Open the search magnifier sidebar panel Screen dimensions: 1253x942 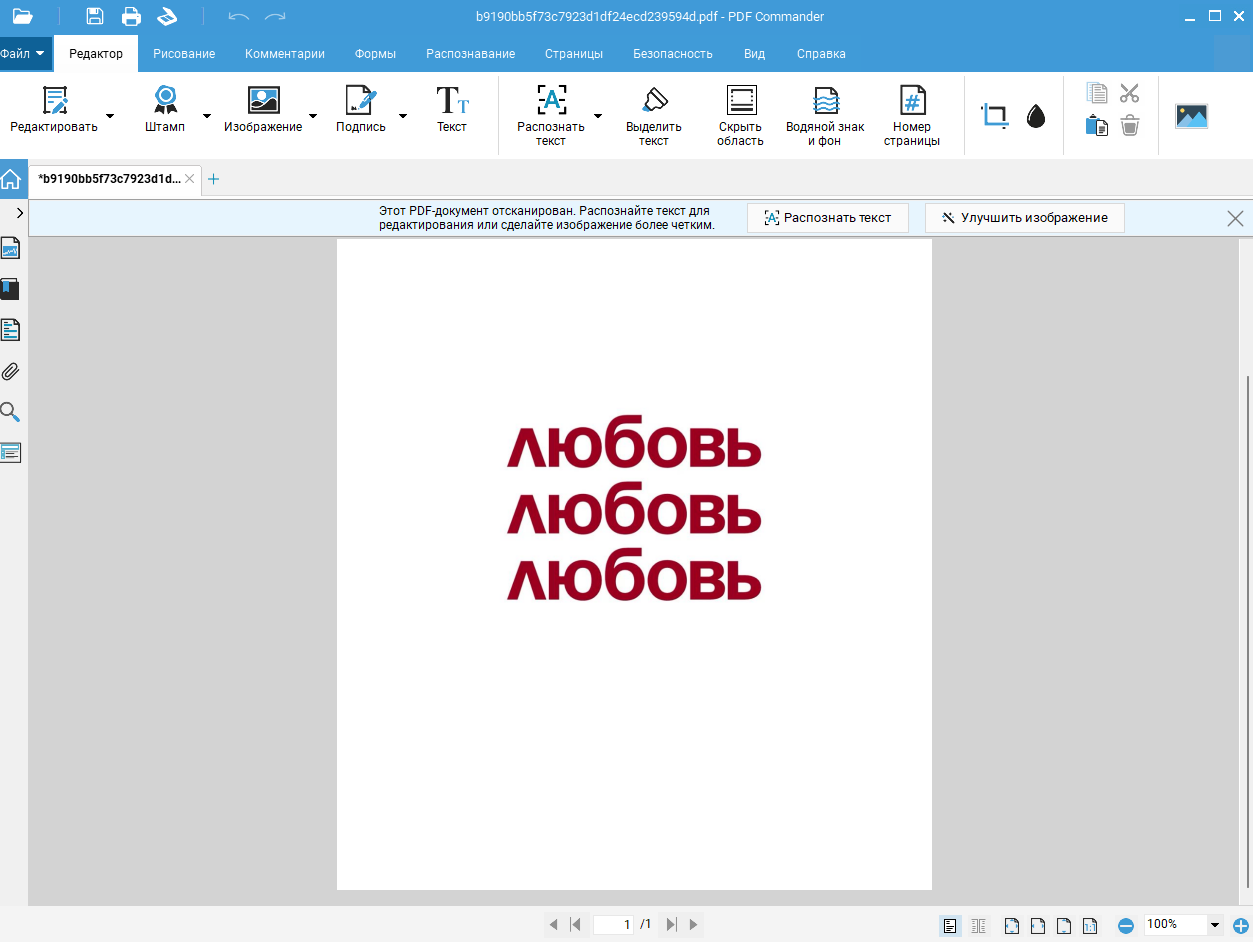pyautogui.click(x=10, y=412)
